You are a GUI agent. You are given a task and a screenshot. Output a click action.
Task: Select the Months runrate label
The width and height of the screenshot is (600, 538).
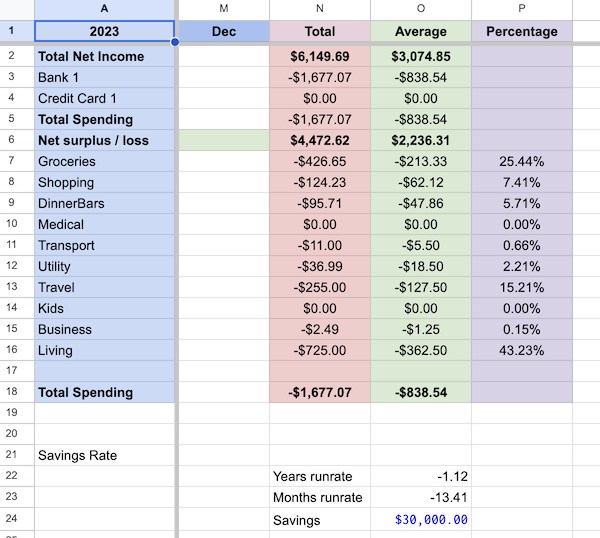[320, 497]
